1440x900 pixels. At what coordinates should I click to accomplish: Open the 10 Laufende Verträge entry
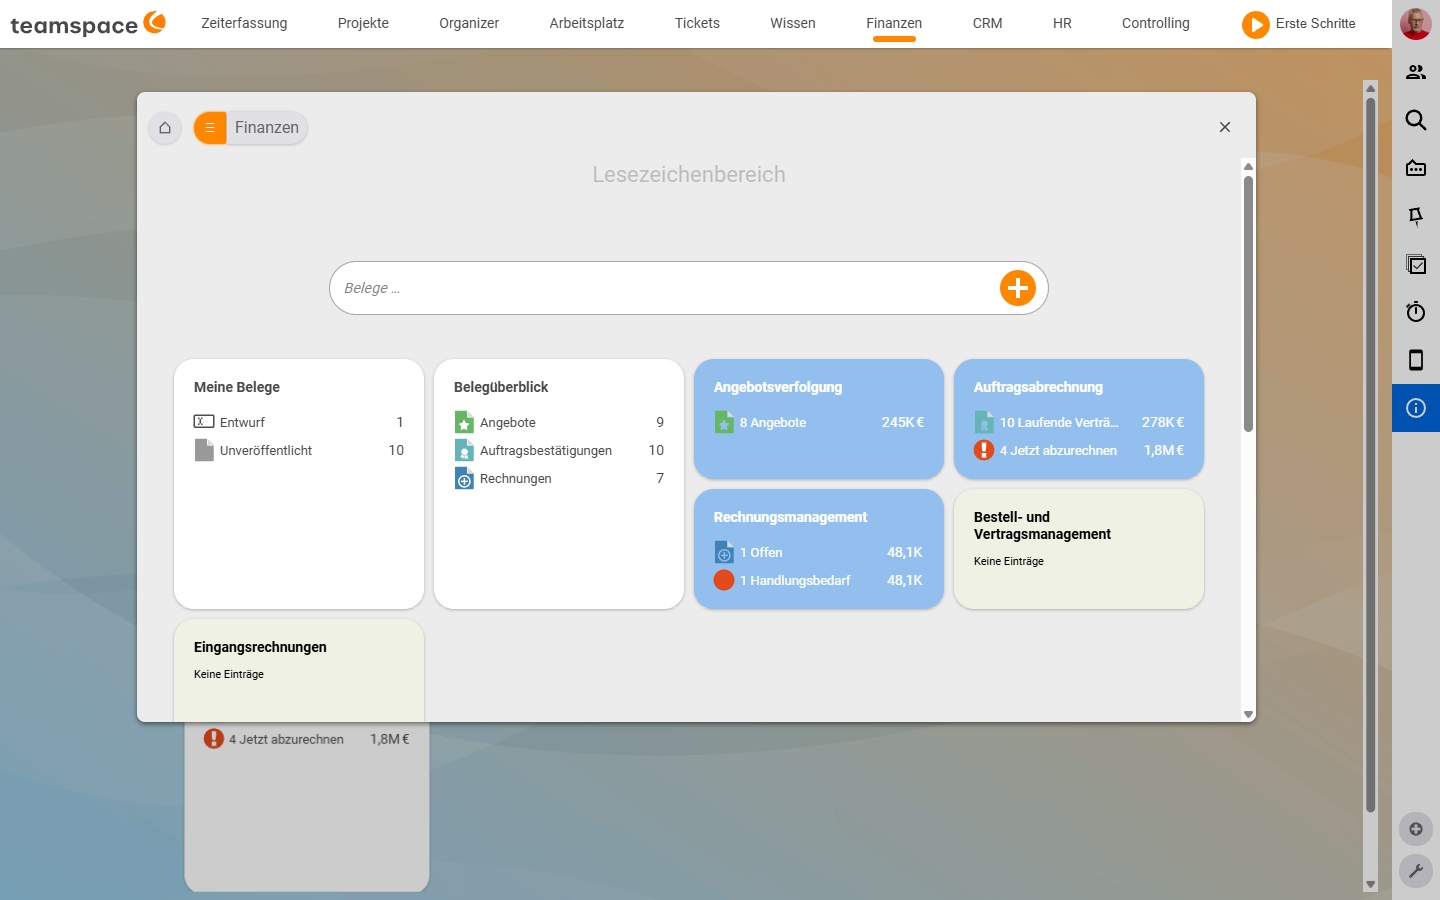1079,422
